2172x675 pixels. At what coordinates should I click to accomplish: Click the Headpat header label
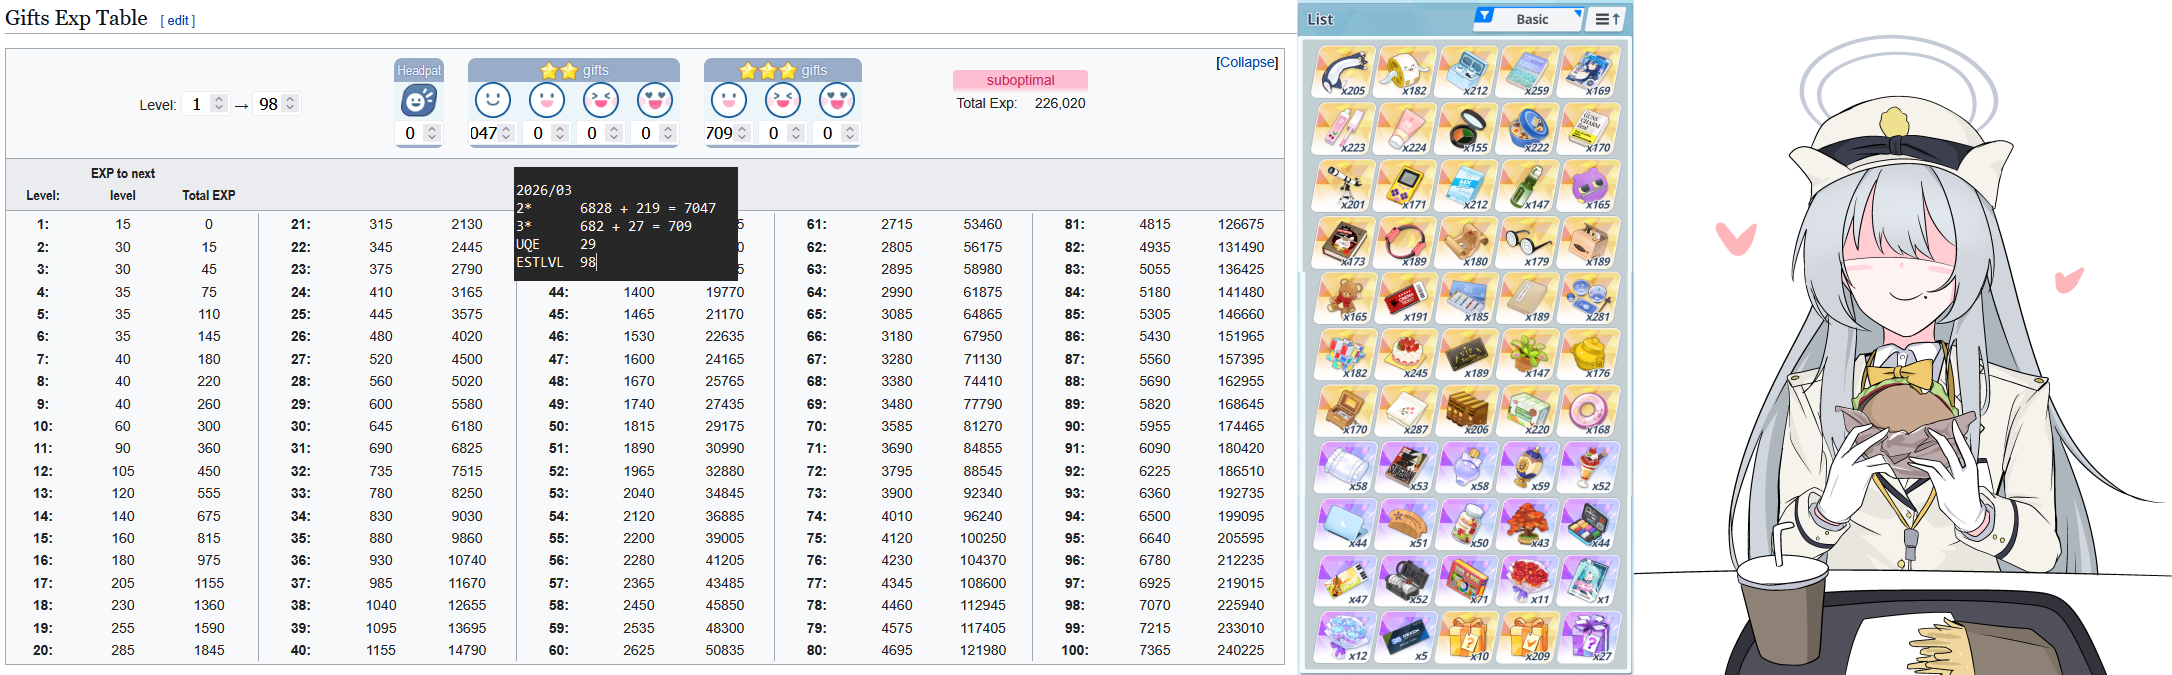(419, 70)
